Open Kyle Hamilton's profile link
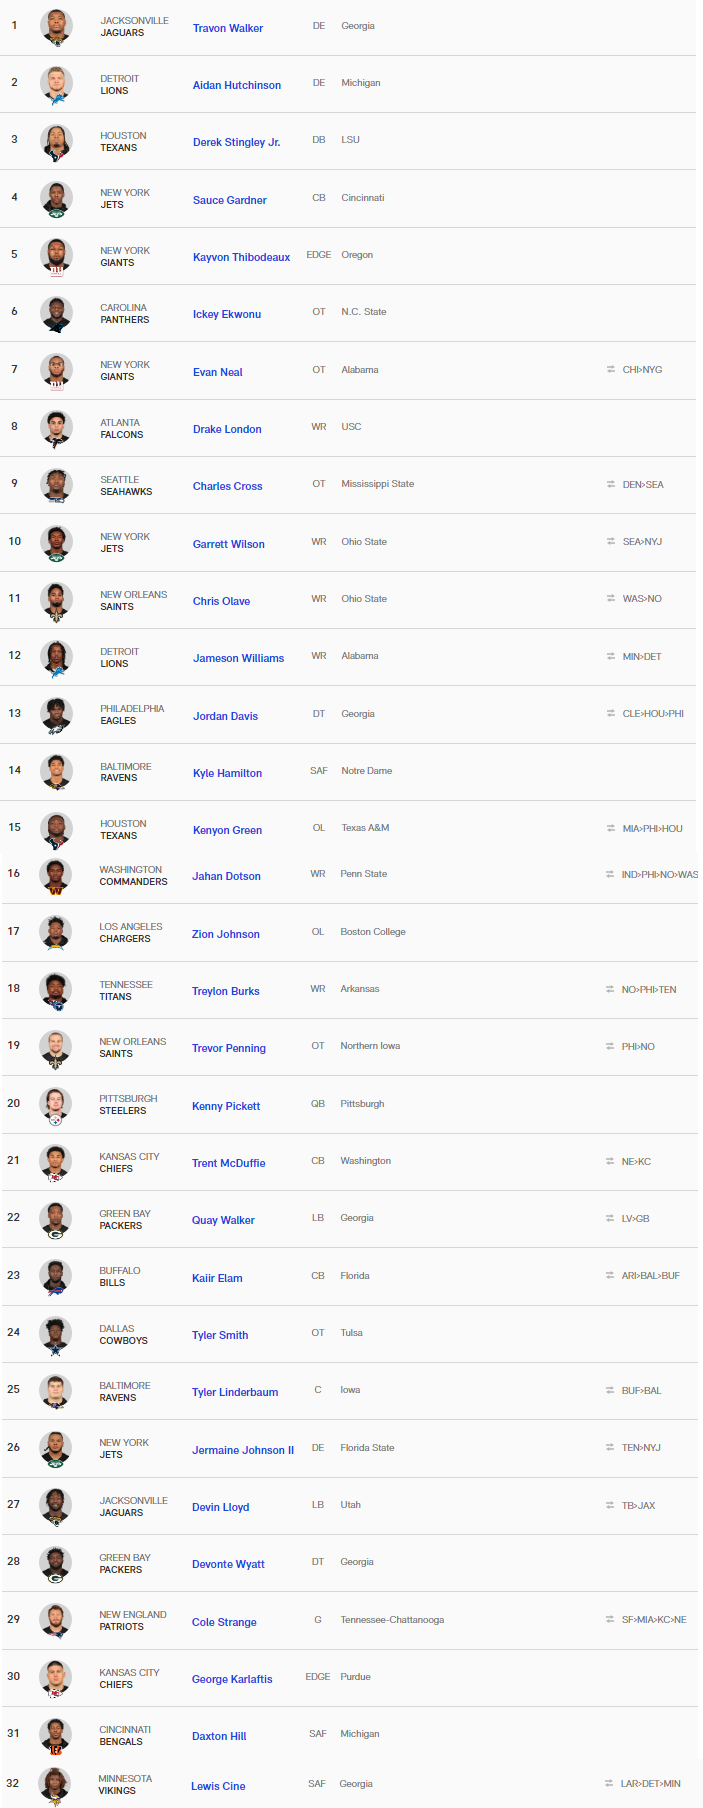Viewport: 703px width, 1808px height. click(x=227, y=773)
